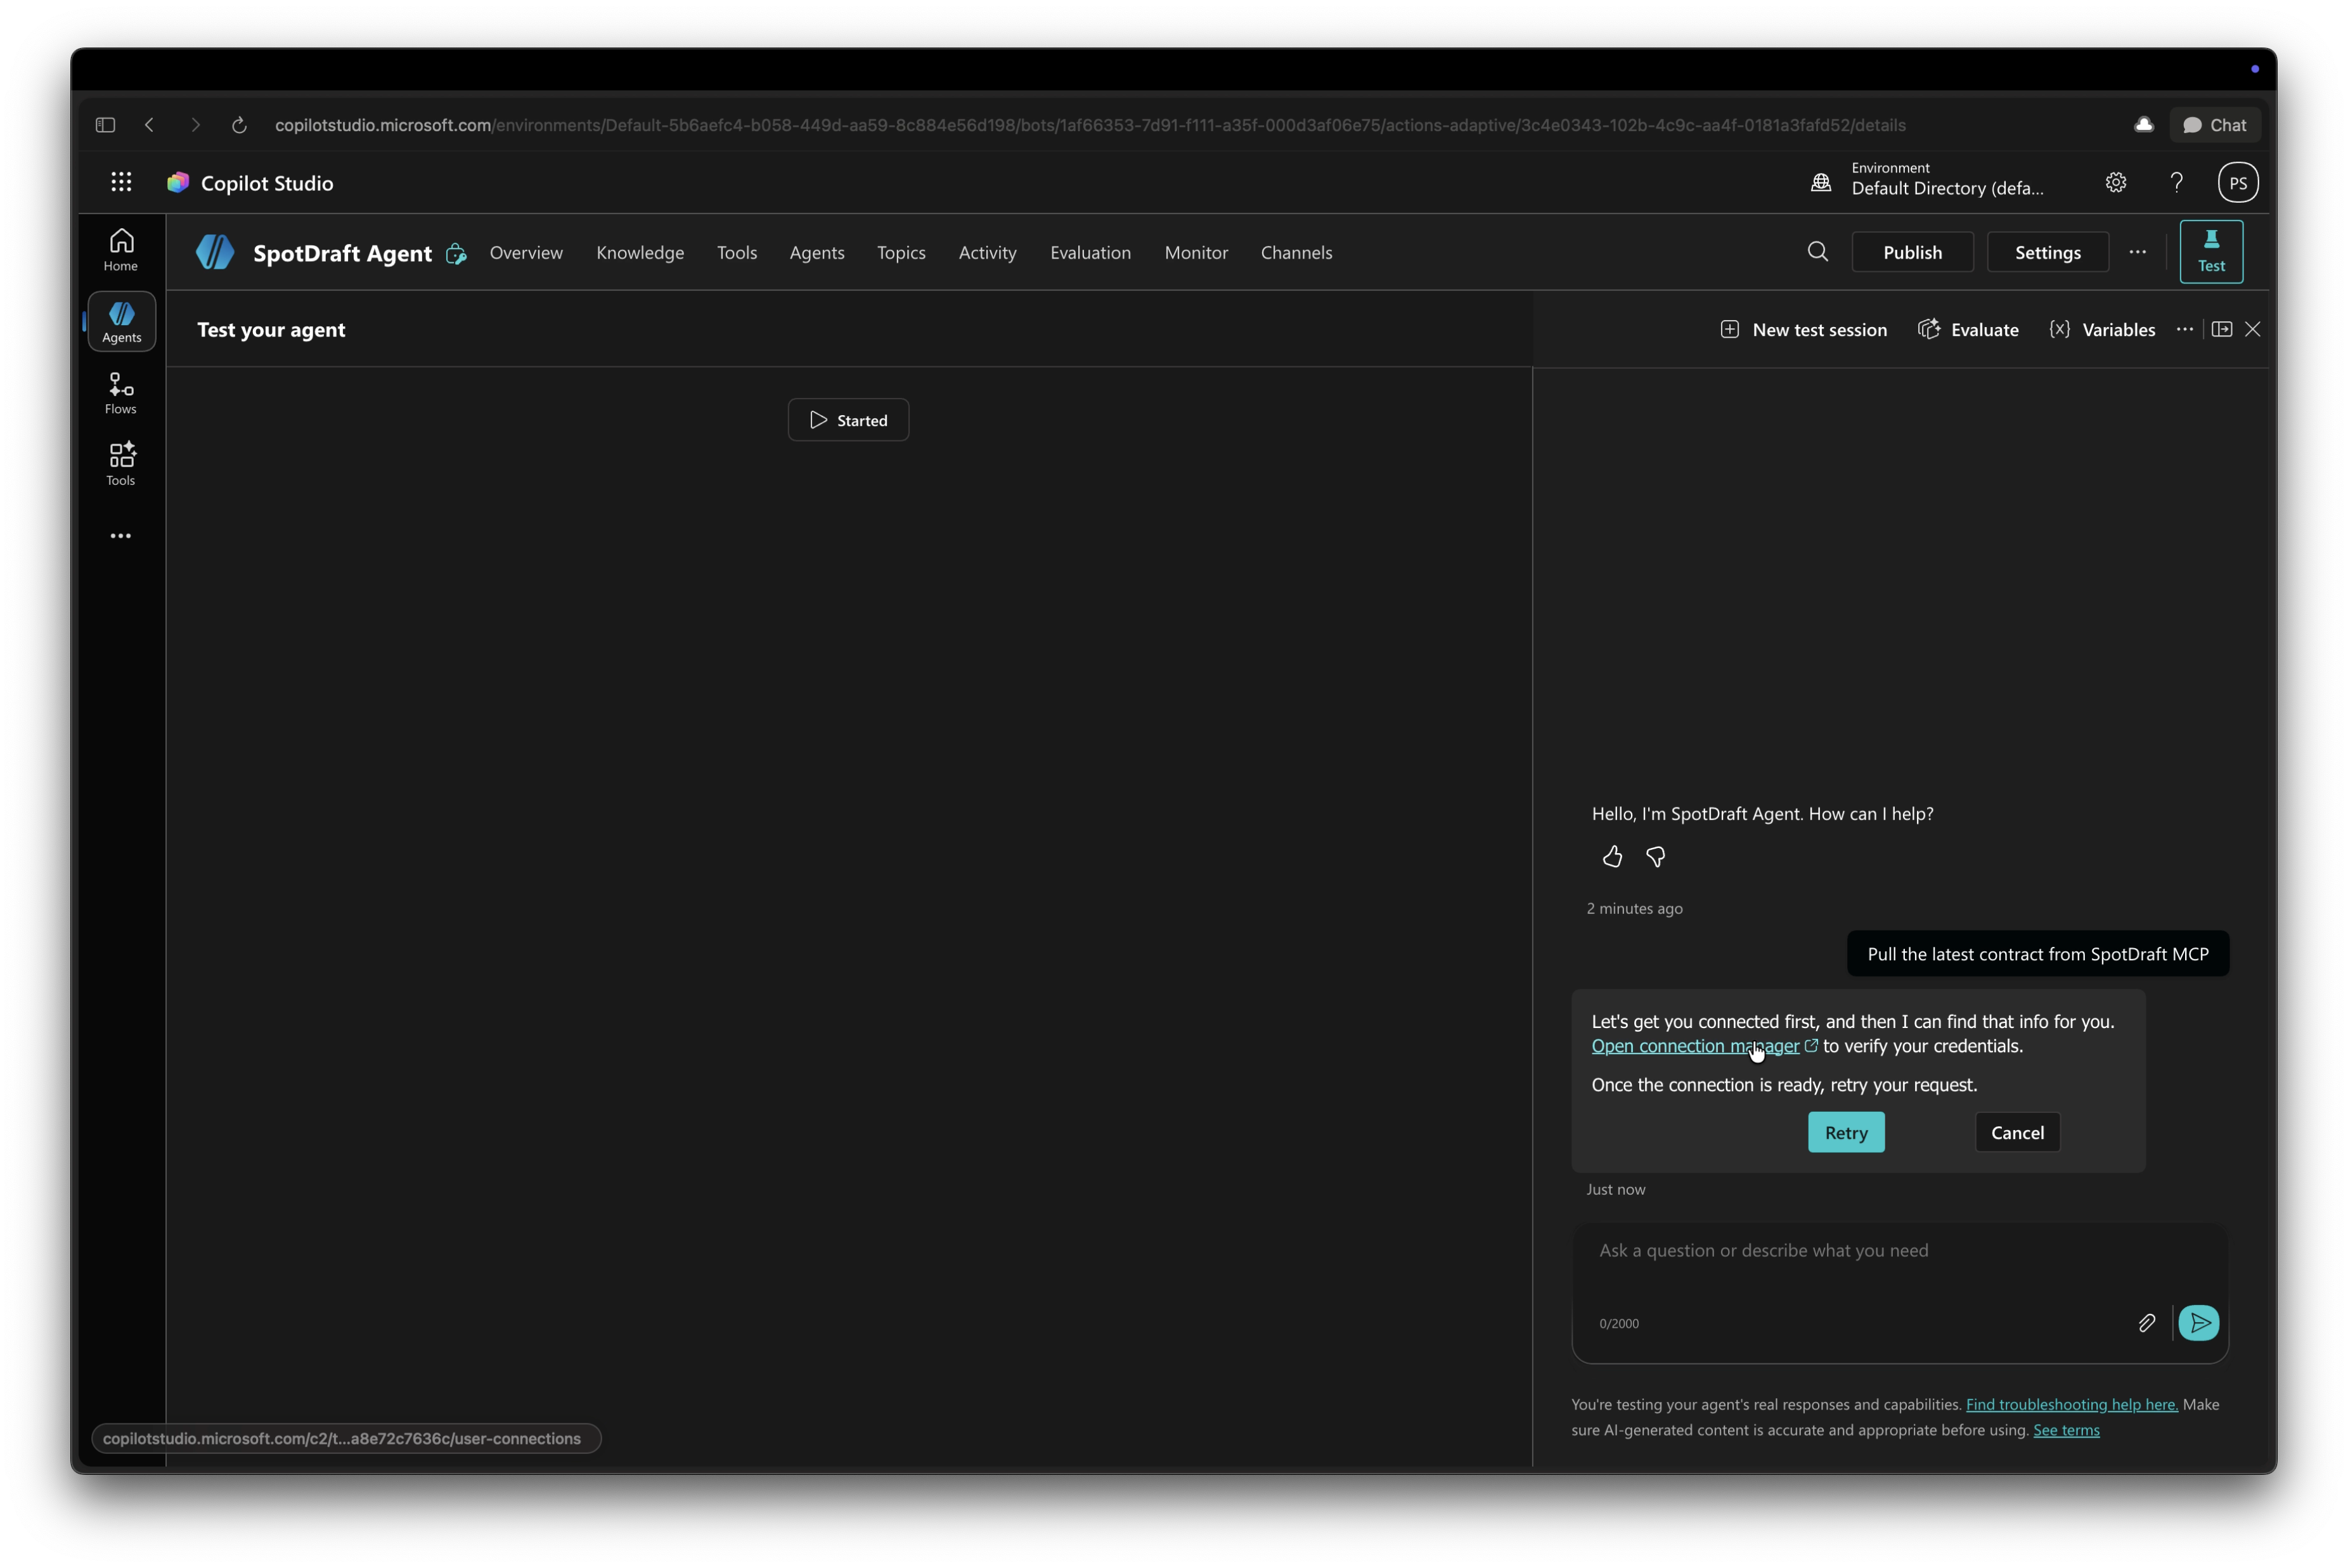2348x1568 pixels.
Task: Go back in browser history
Action: tap(150, 125)
